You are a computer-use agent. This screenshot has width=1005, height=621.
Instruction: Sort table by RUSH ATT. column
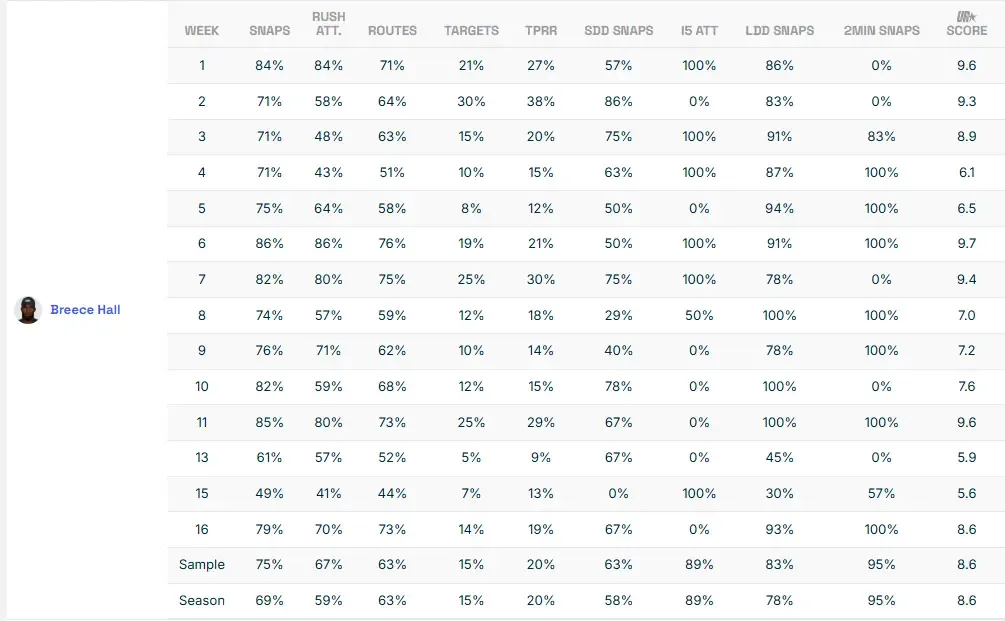[x=329, y=24]
